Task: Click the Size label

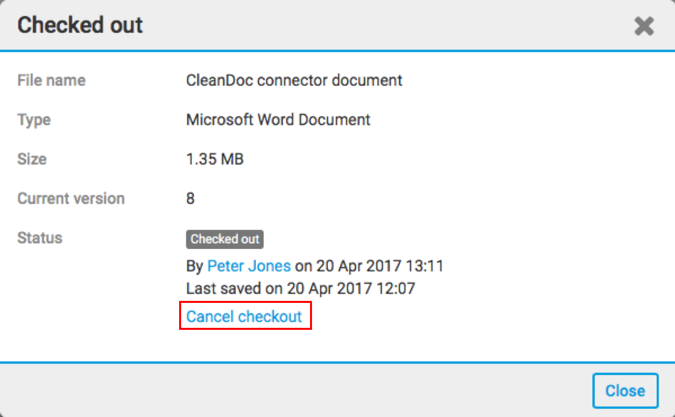Action: [32, 159]
